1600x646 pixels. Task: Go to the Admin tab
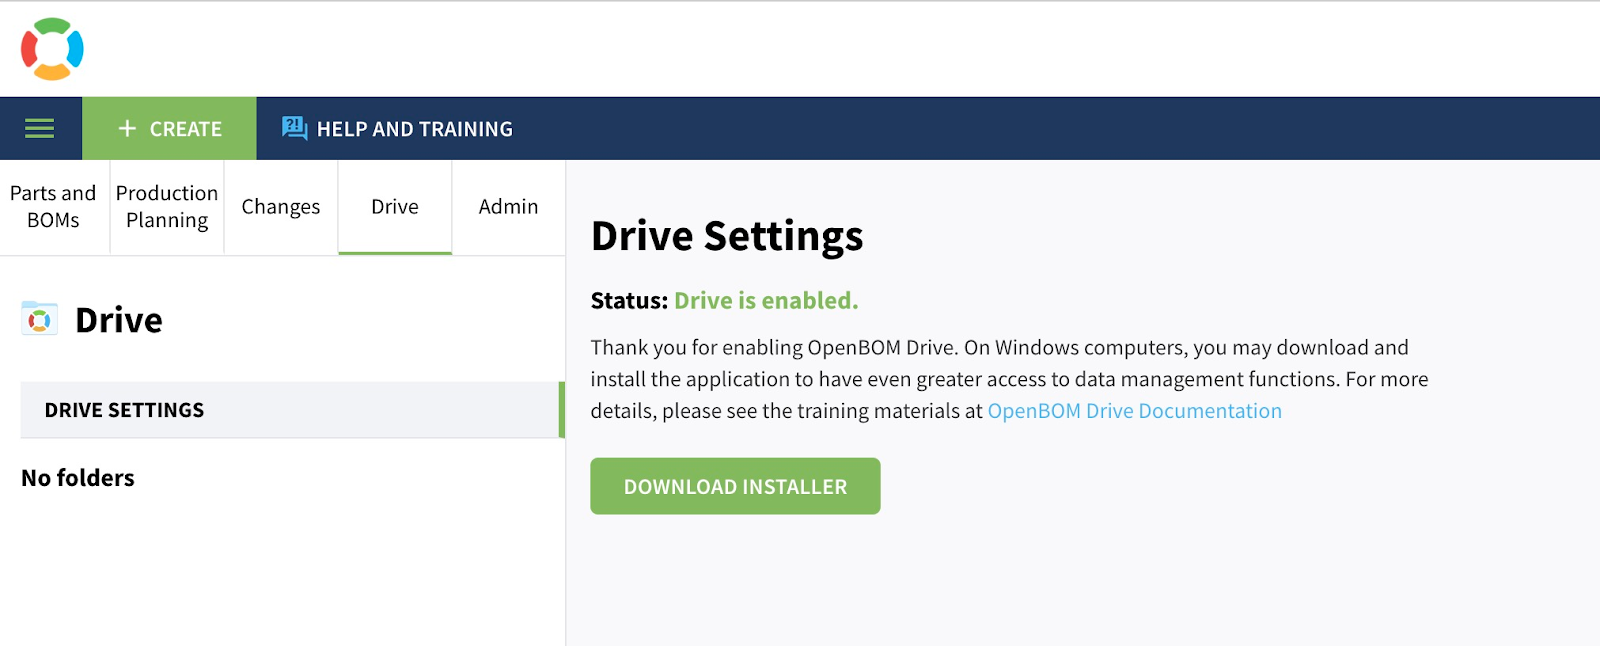click(x=508, y=207)
